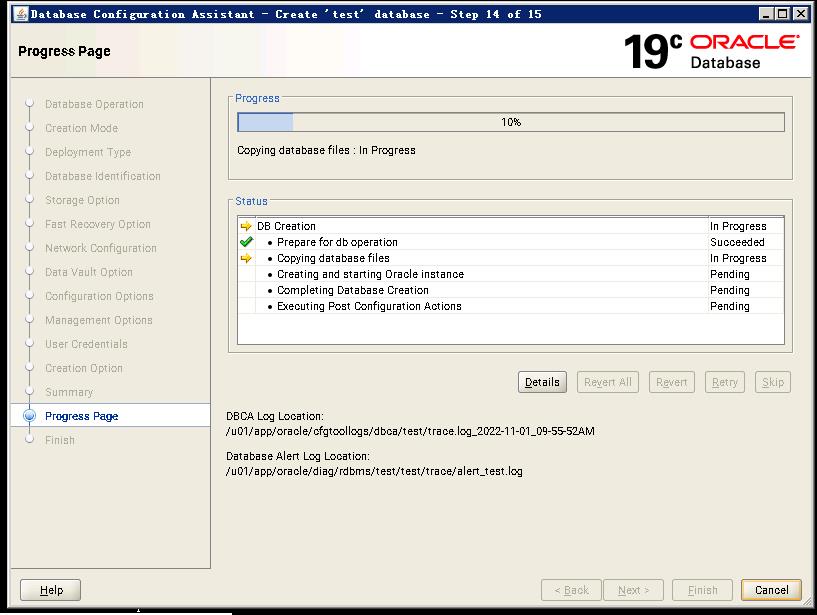The image size is (817, 615).
Task: Click the Finish button
Action: pyautogui.click(x=702, y=590)
